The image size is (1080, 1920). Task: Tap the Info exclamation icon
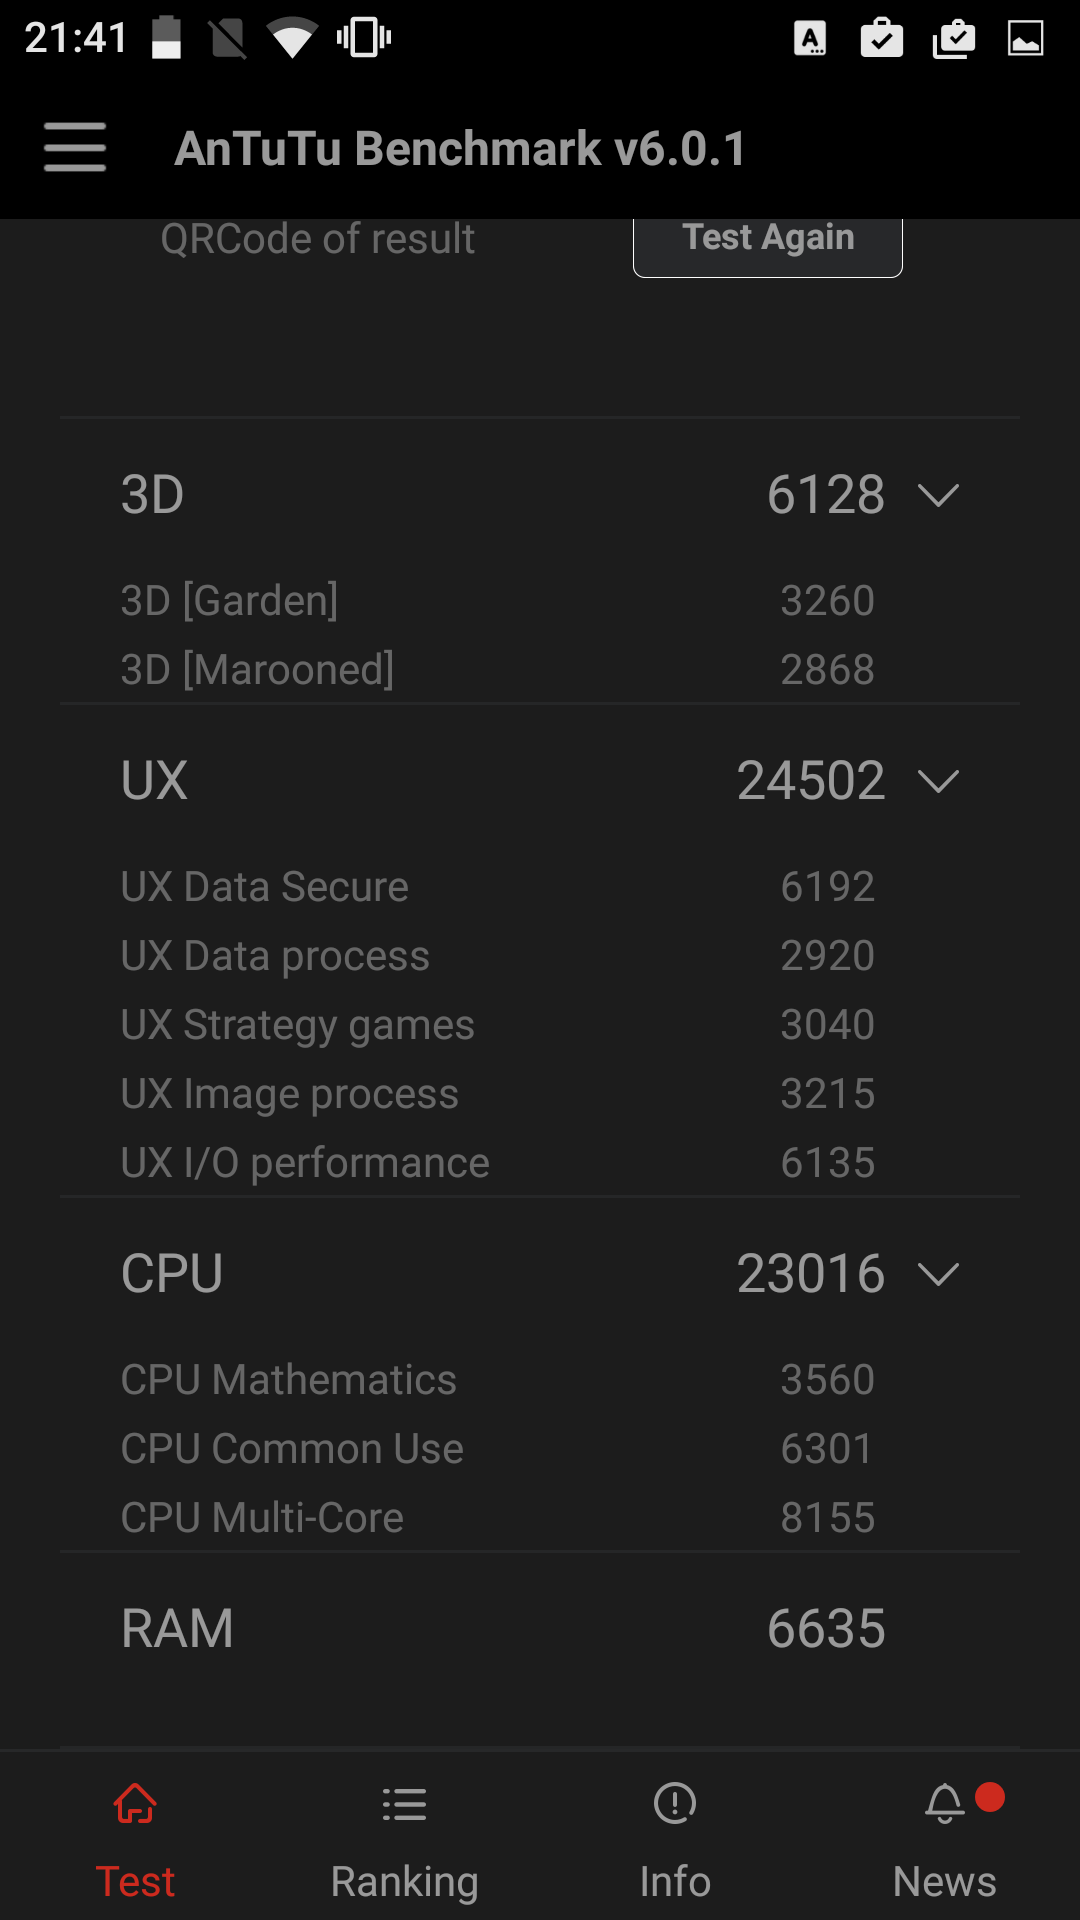tap(675, 1804)
